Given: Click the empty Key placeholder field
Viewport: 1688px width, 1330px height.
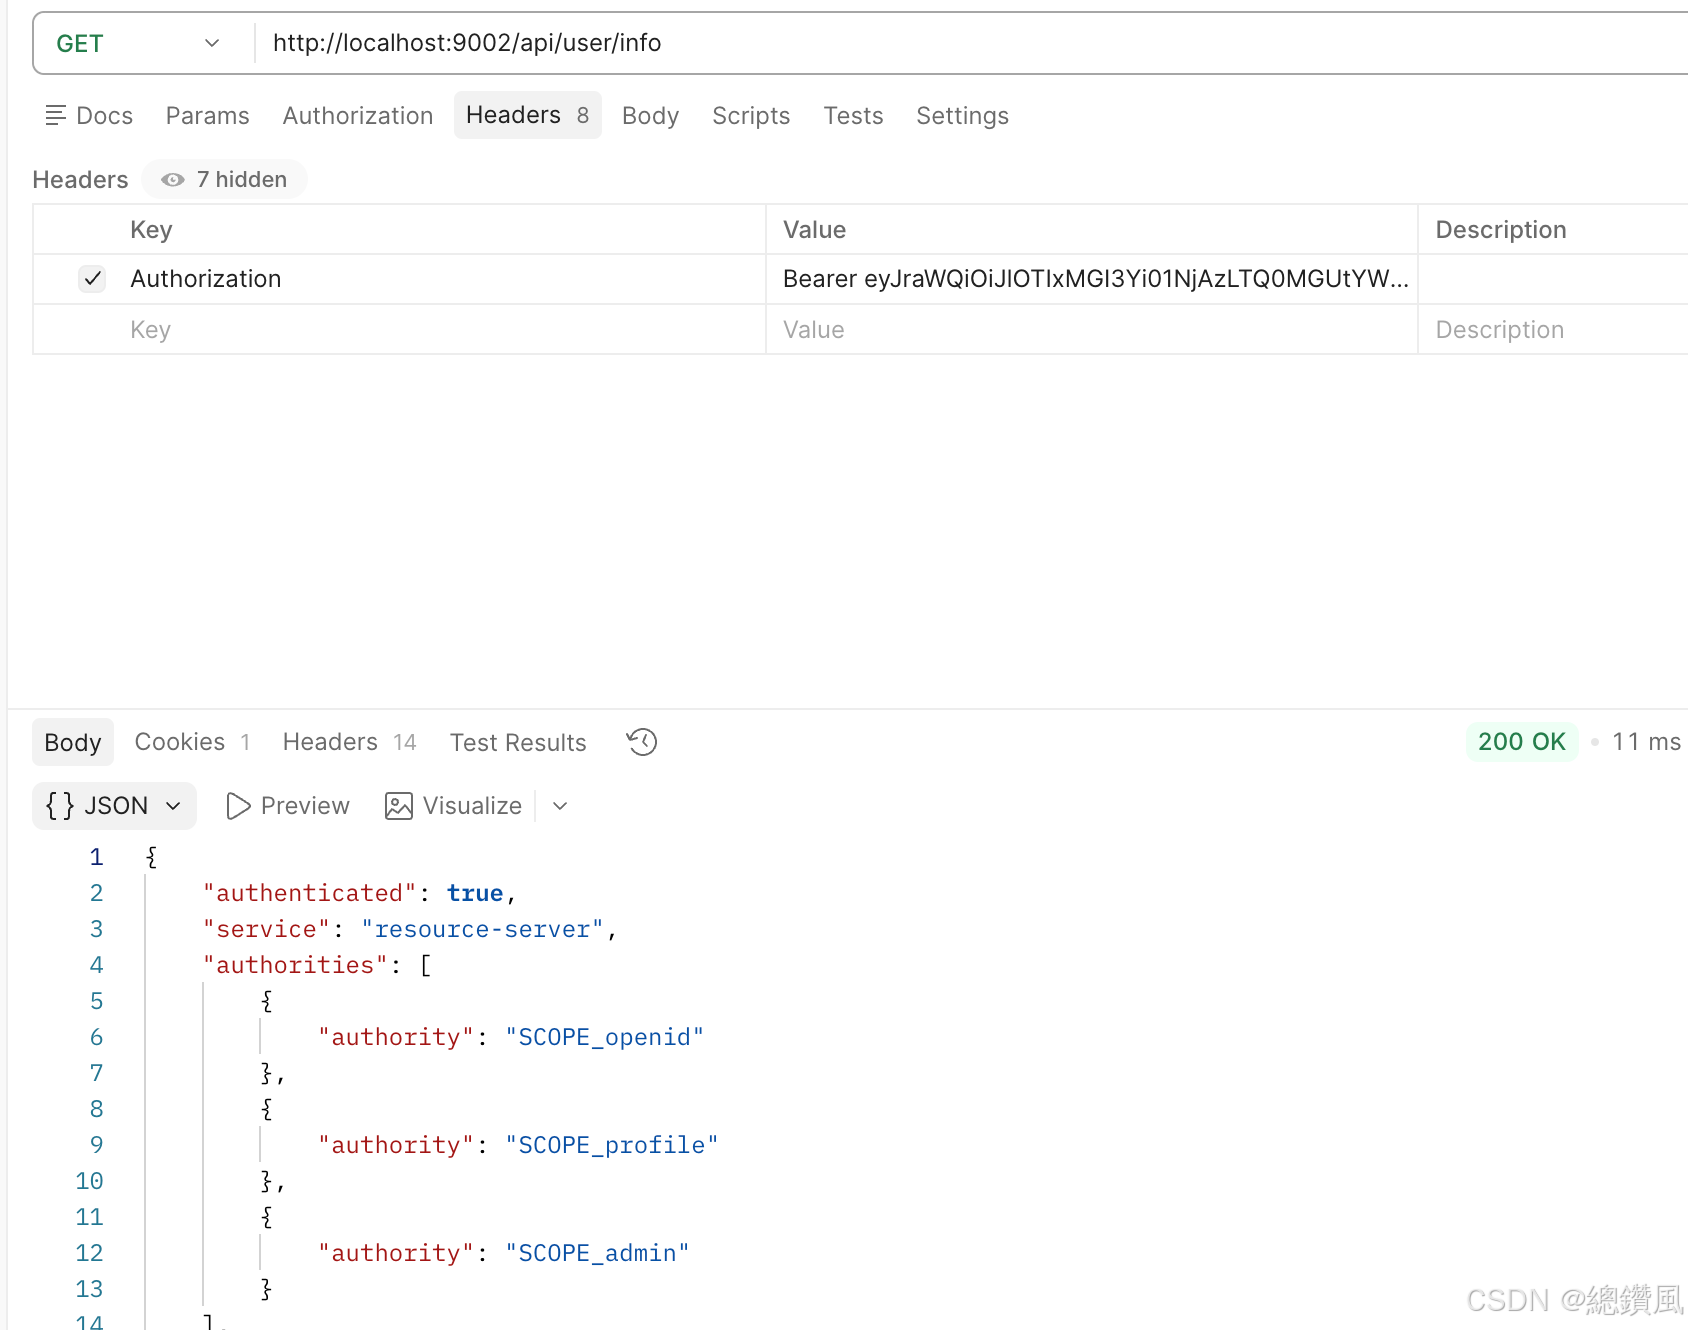Looking at the screenshot, I should [x=446, y=330].
